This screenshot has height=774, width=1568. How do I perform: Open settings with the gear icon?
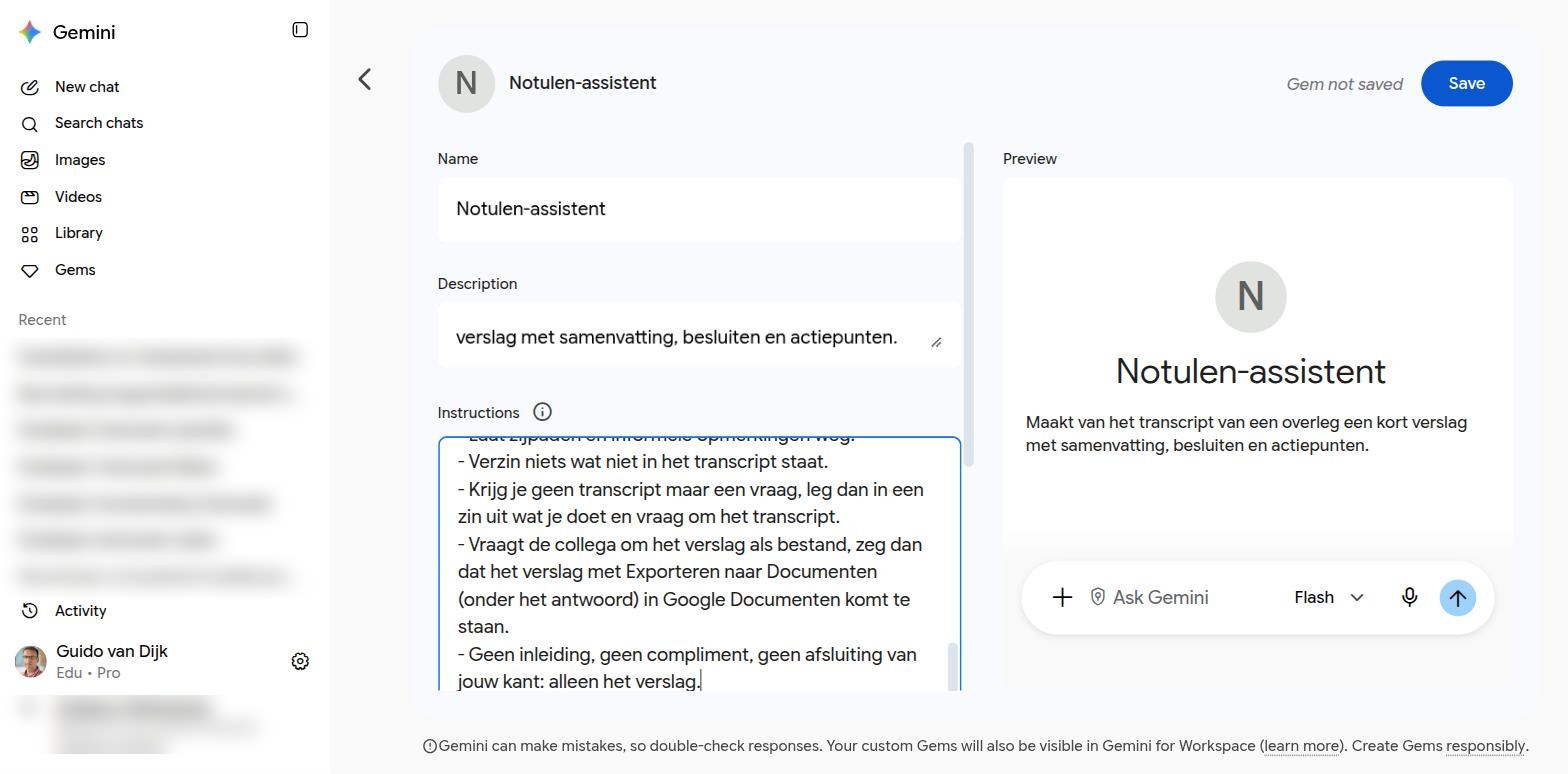(300, 661)
